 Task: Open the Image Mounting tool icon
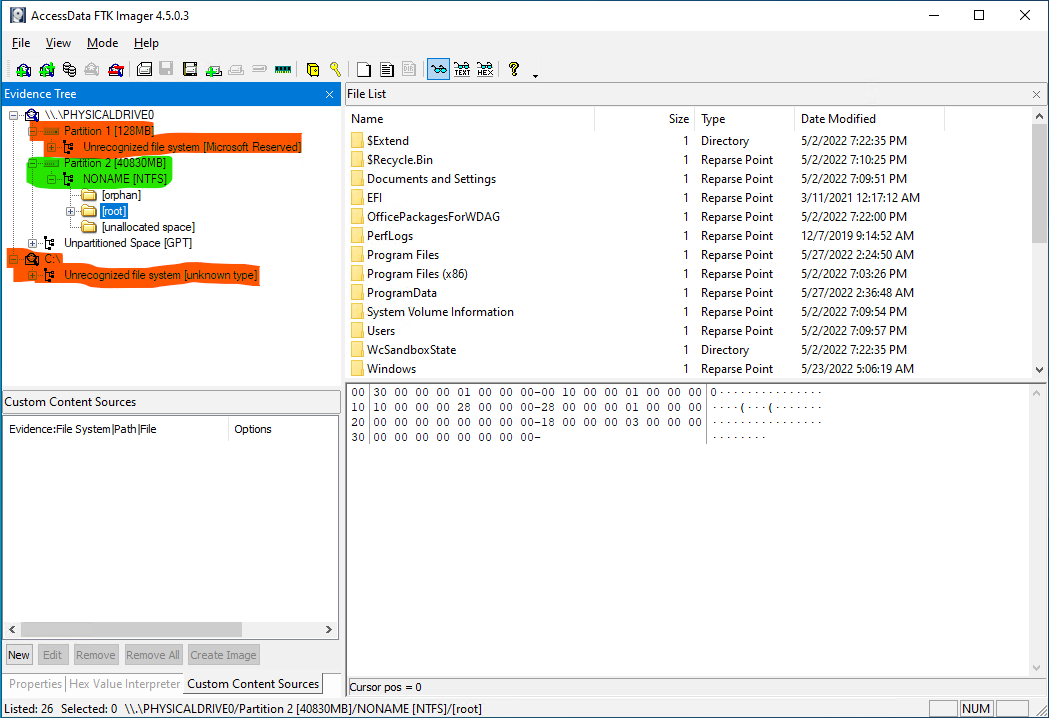(69, 69)
